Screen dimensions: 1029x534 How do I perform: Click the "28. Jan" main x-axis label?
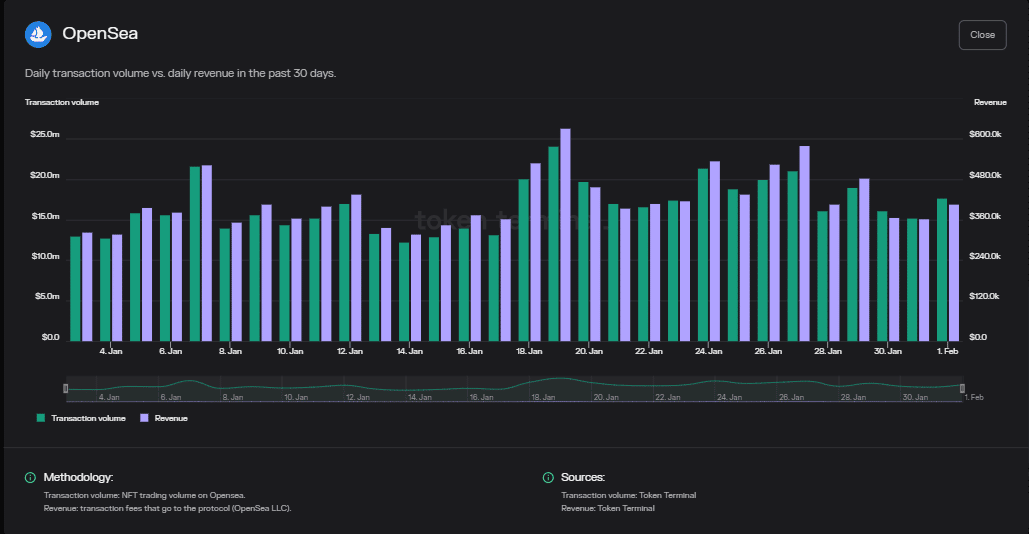point(828,352)
